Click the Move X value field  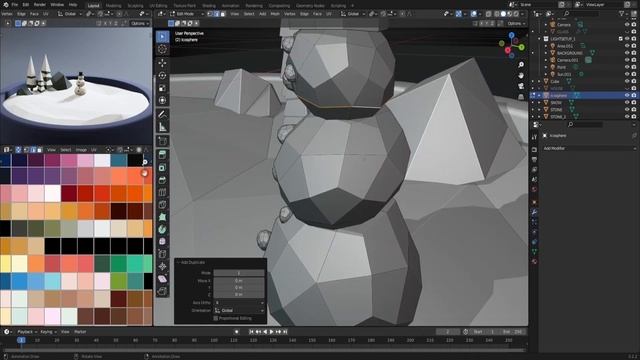(x=239, y=281)
